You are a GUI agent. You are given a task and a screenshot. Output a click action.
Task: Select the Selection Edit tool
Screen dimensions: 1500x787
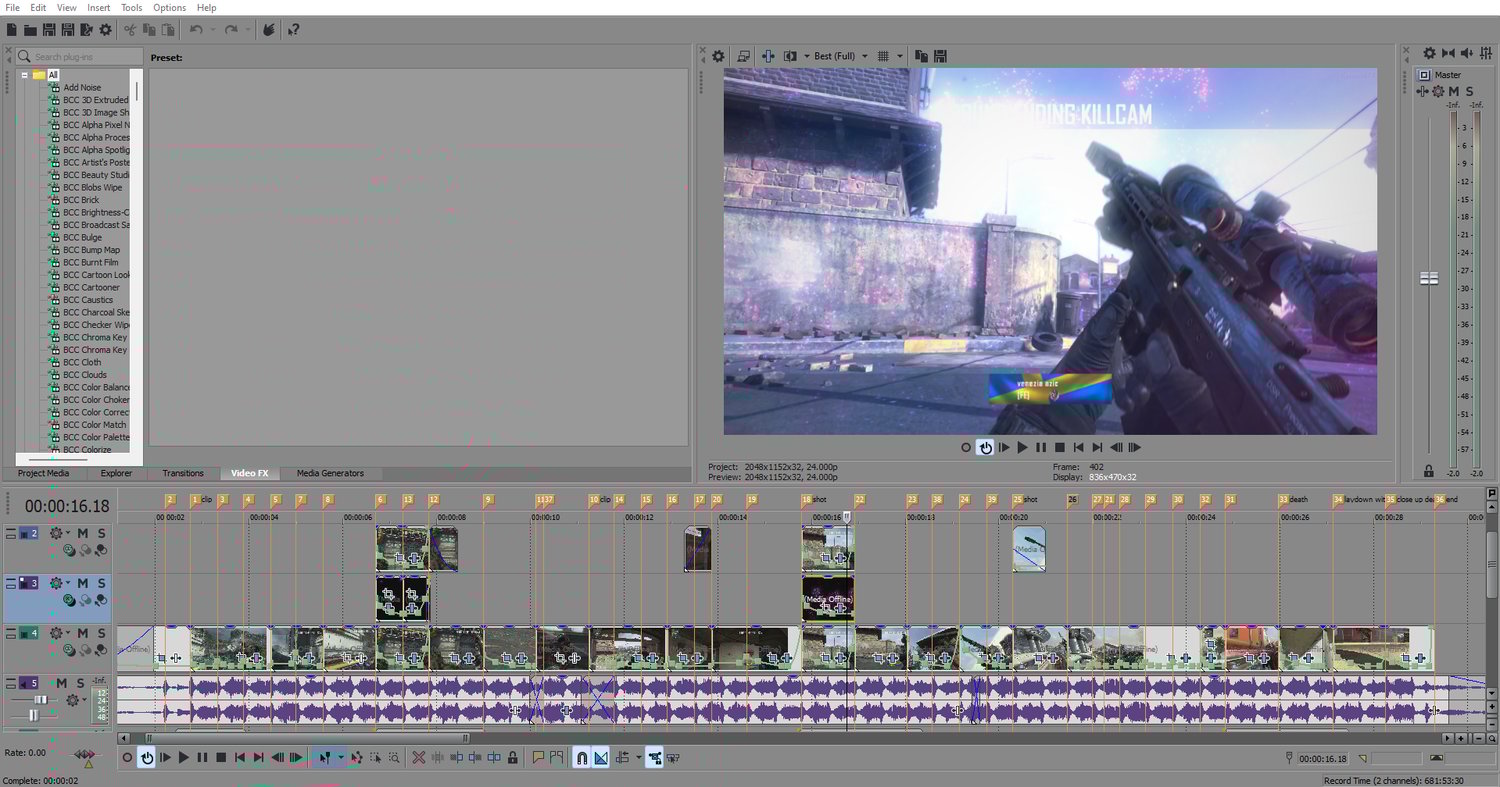pyautogui.click(x=376, y=758)
